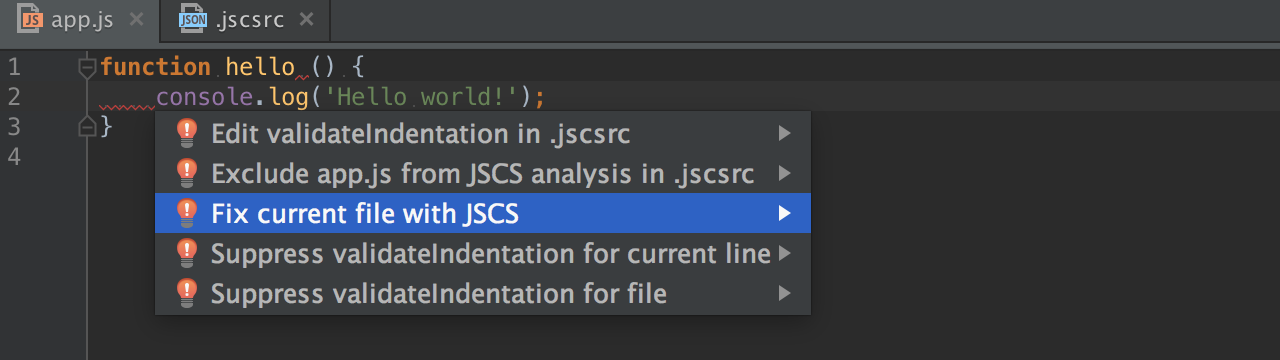Click line number 4 in the gutter
The image size is (1280, 360).
[13, 156]
